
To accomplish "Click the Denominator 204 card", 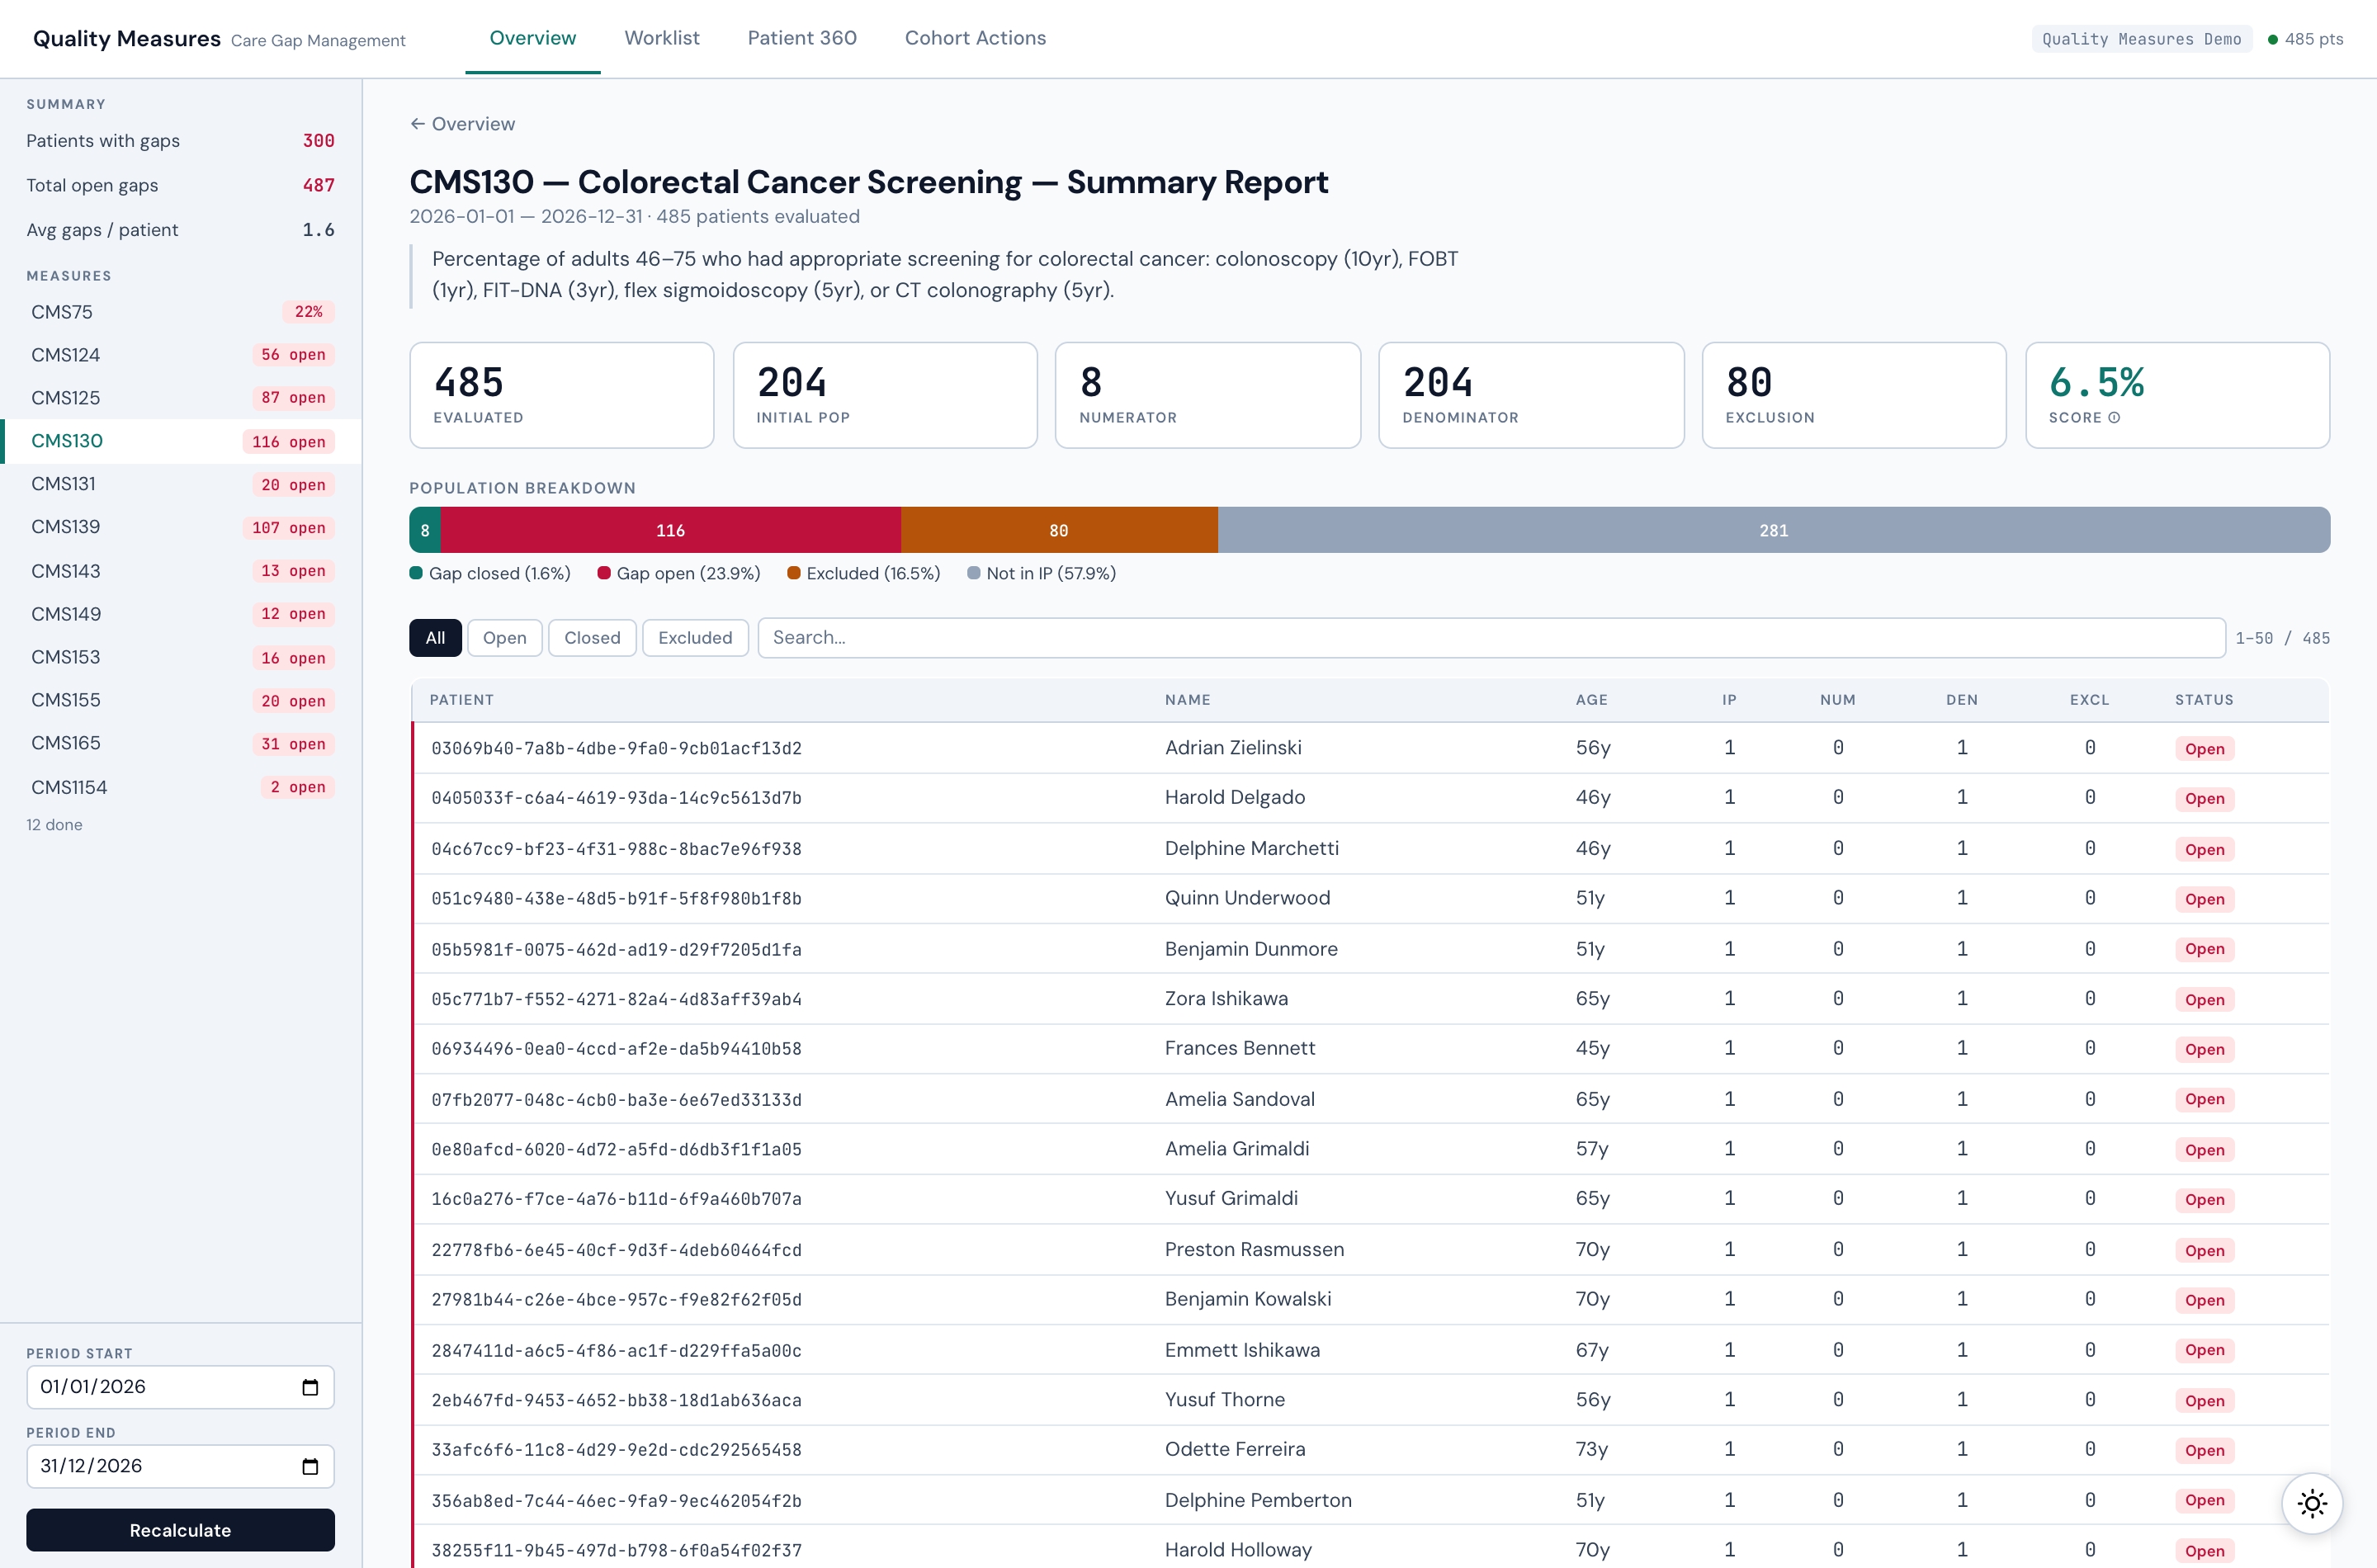I will click(1531, 395).
